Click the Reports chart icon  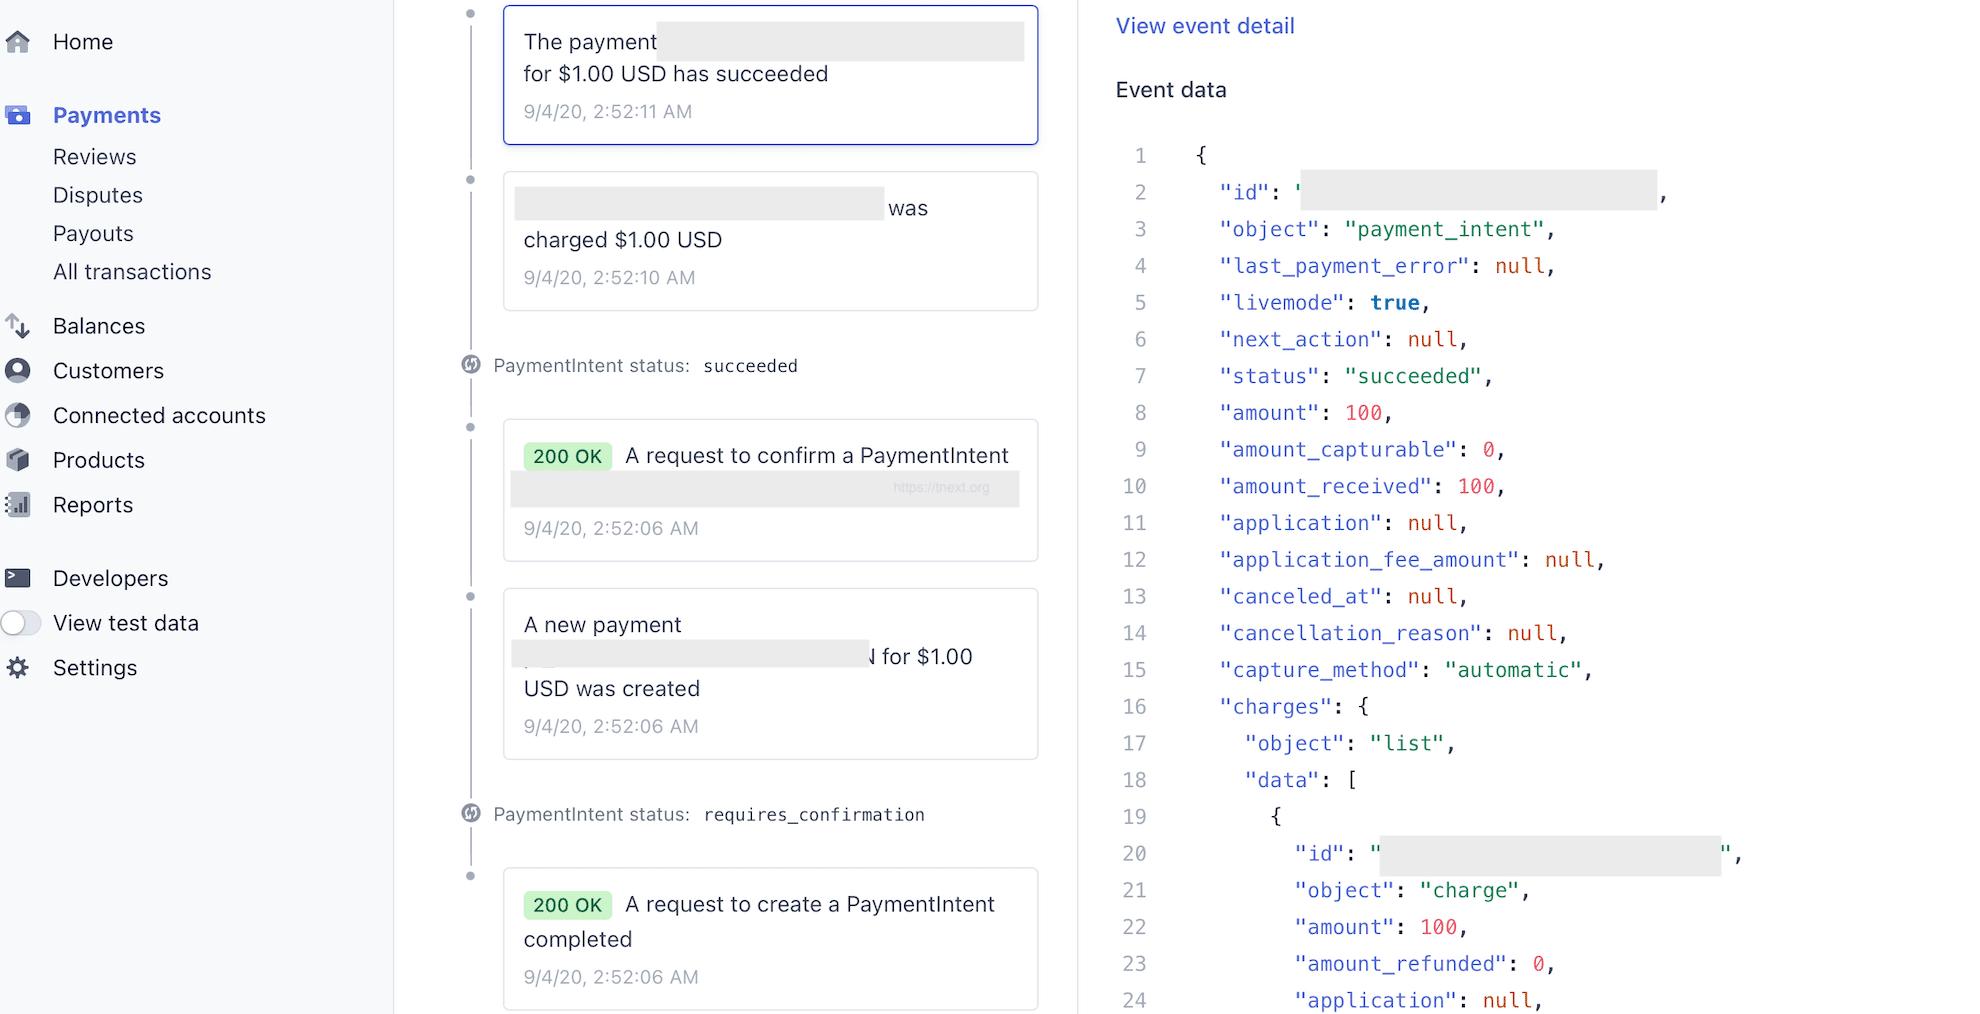(18, 505)
